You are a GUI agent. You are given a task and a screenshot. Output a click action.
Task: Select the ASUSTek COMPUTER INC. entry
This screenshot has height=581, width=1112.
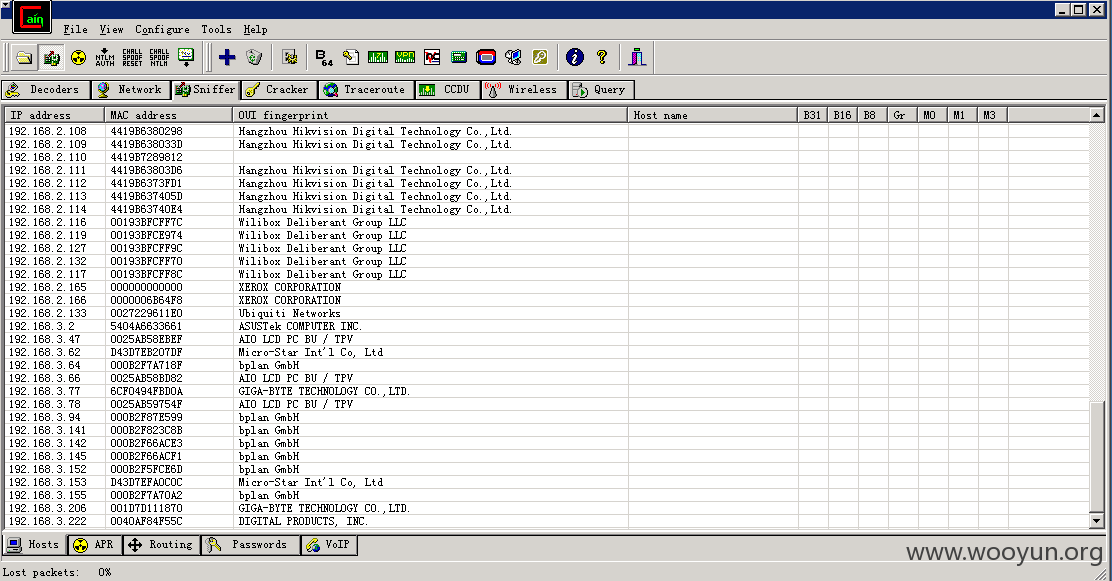coord(300,326)
